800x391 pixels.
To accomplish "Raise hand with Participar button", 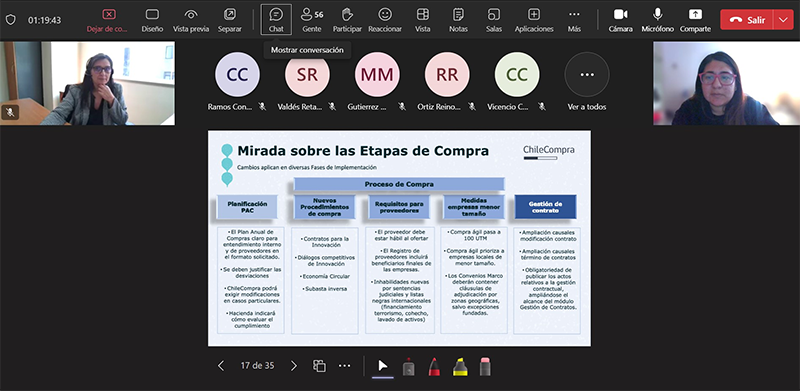I will [347, 19].
